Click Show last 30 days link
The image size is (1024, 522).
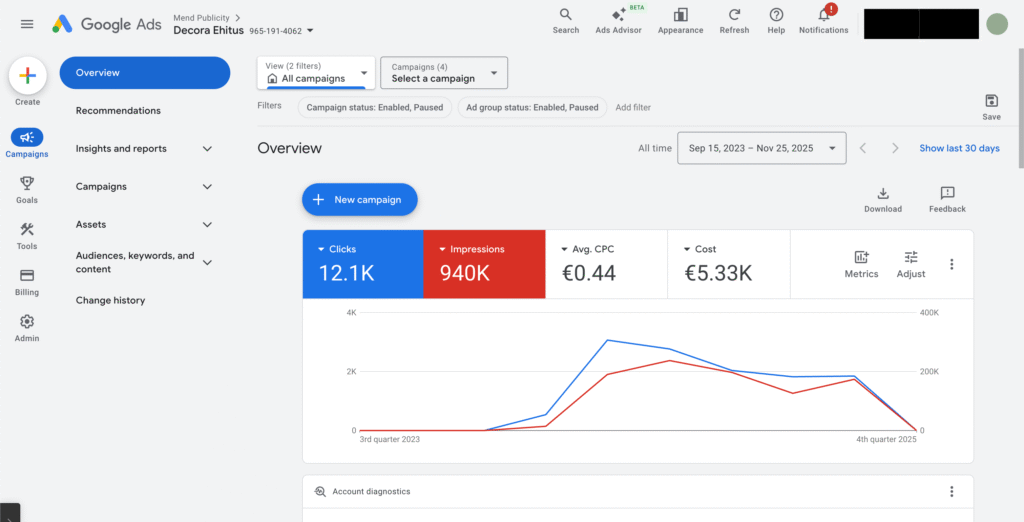click(959, 148)
